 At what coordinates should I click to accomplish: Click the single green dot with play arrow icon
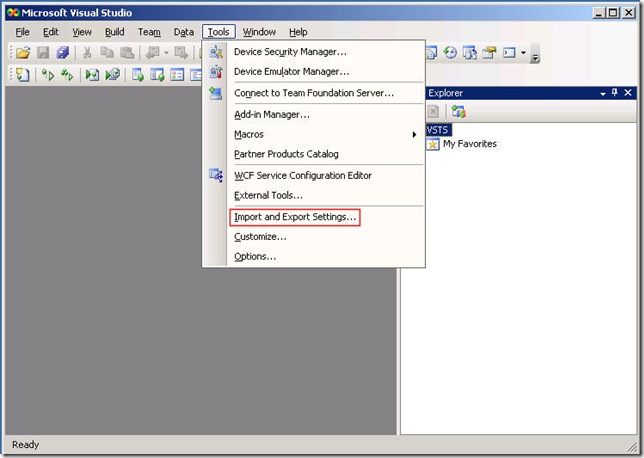pos(48,75)
